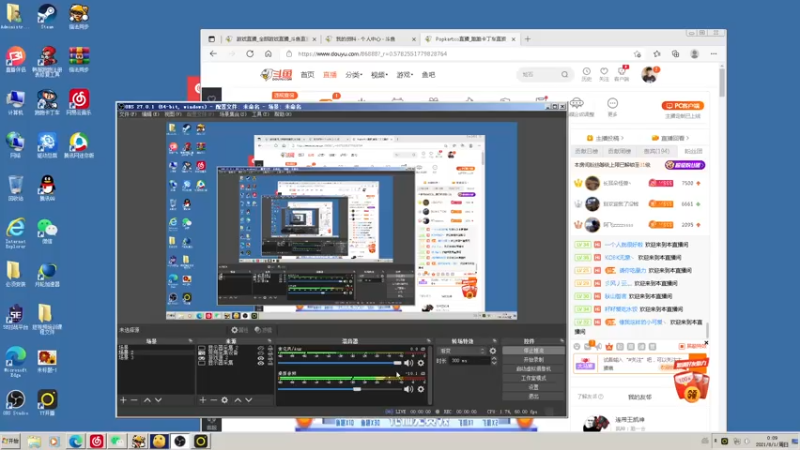Remove the selected scene in OBS

[134, 400]
